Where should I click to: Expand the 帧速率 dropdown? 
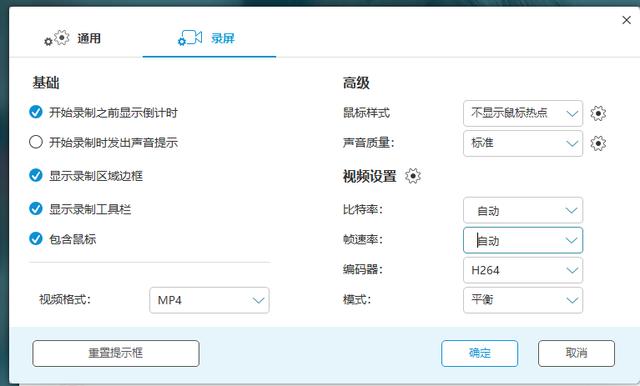click(x=523, y=240)
